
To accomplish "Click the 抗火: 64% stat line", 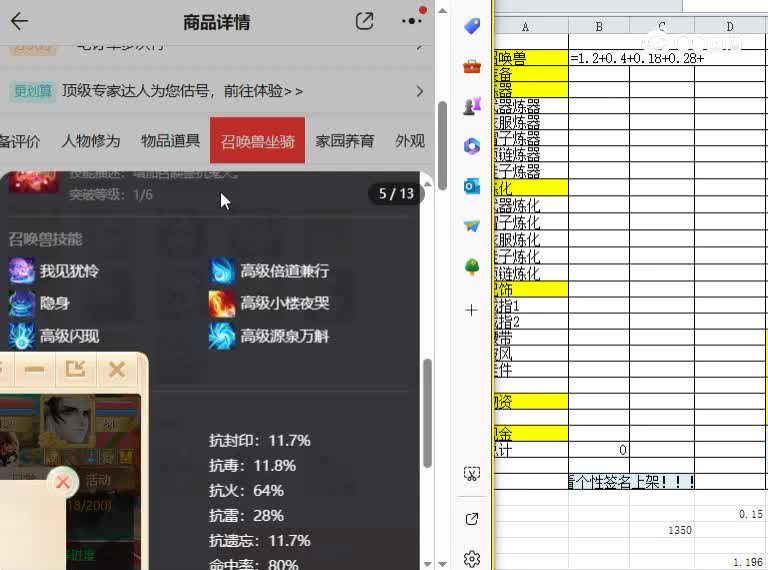I will click(x=246, y=491).
